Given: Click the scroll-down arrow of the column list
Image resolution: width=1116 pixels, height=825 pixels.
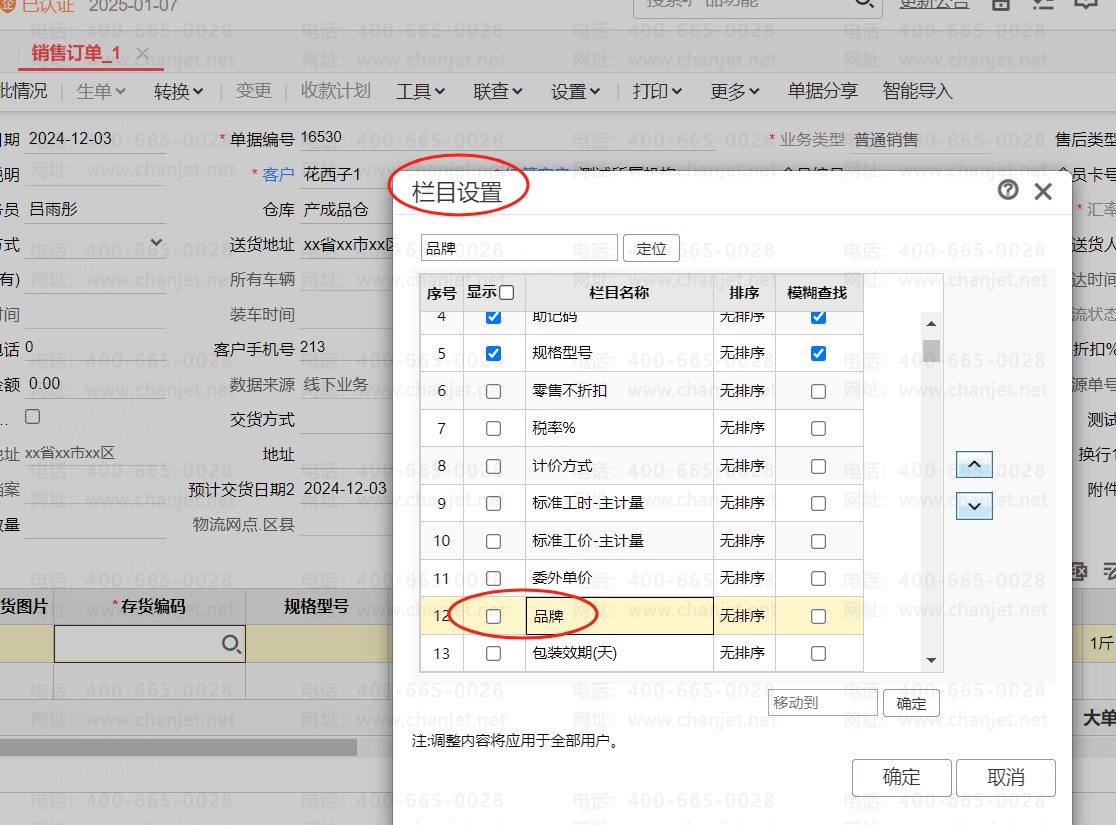Looking at the screenshot, I should 931,661.
